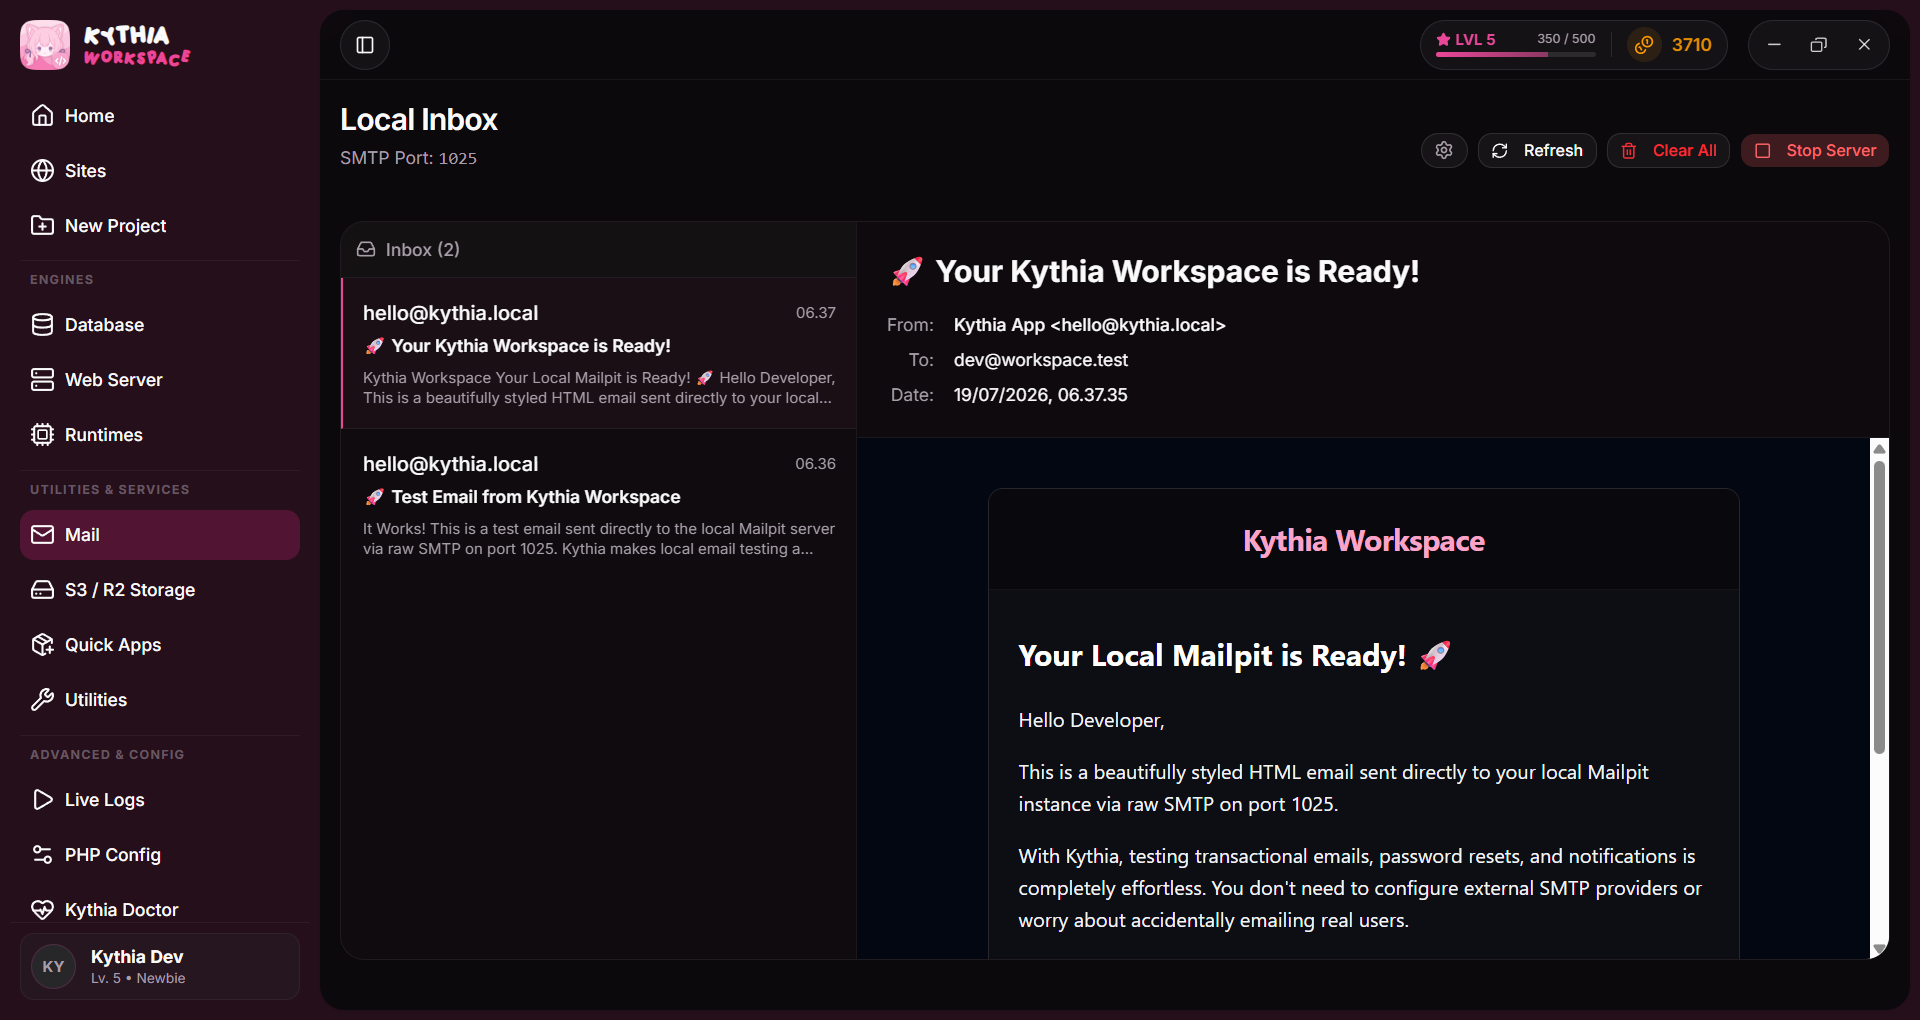Click recipient dev@workspace.test

click(1040, 360)
